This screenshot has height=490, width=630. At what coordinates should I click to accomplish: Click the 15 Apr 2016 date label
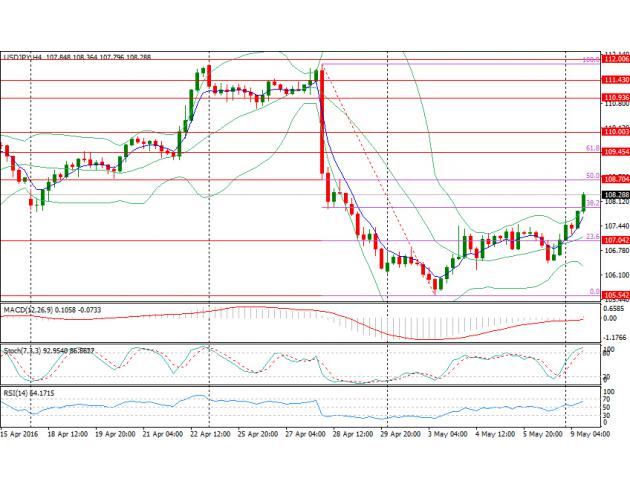(x=21, y=436)
